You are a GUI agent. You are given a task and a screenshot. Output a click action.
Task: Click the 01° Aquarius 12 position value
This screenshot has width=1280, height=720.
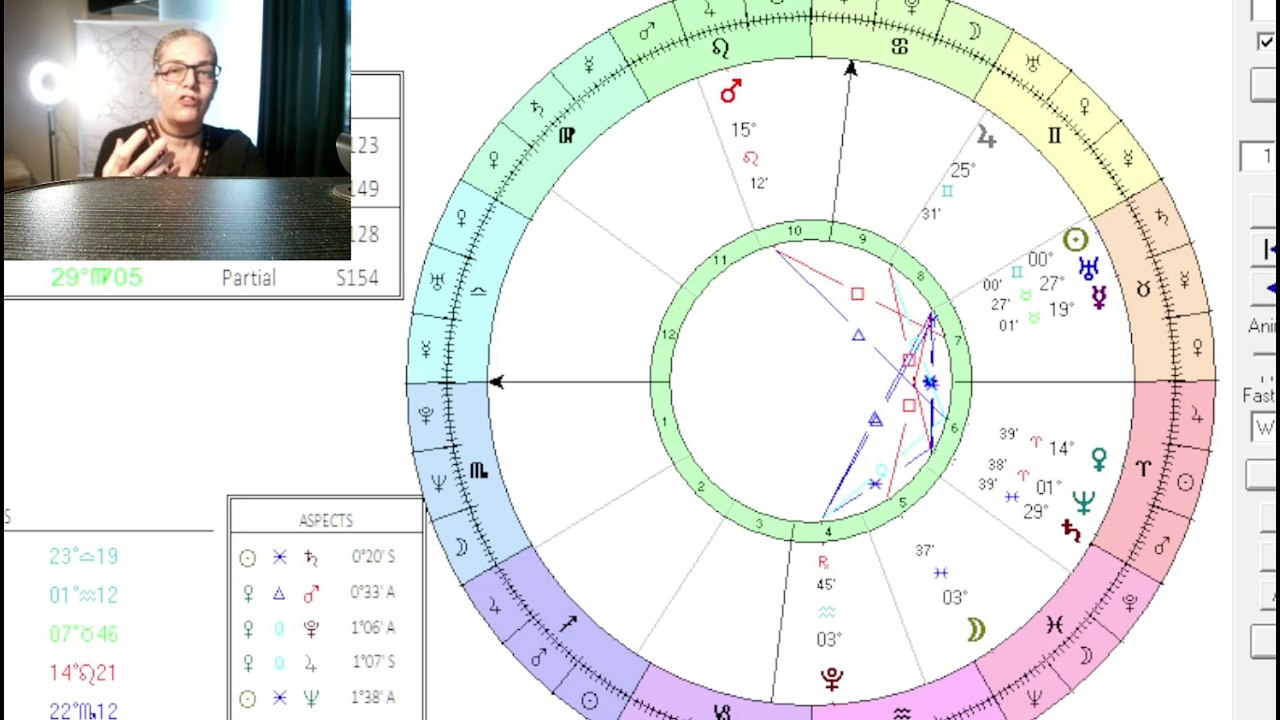click(83, 595)
